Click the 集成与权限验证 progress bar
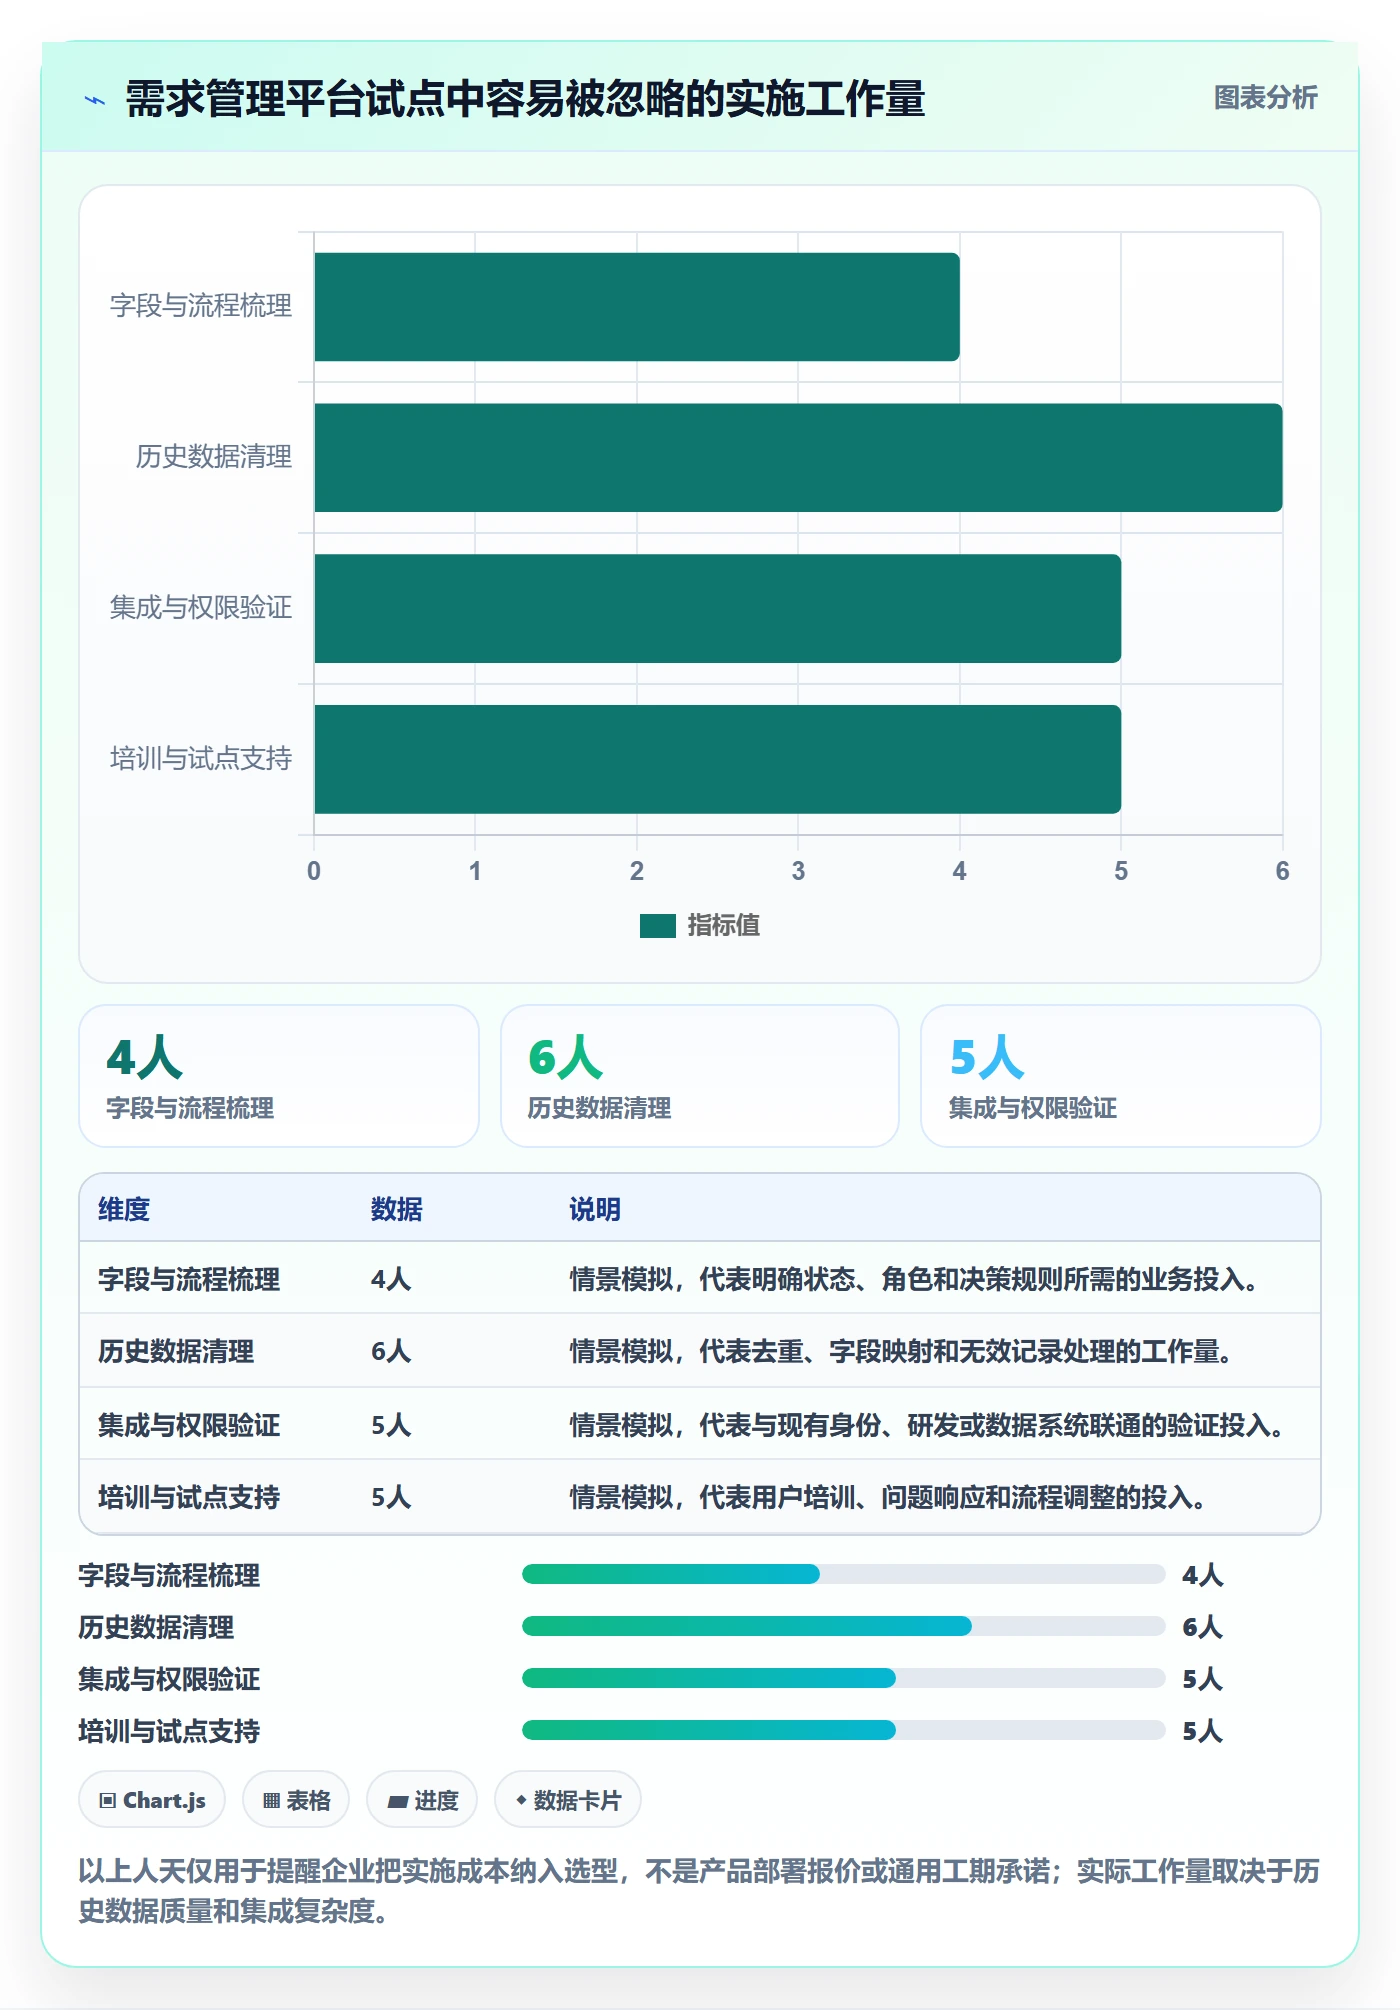 coord(843,1679)
